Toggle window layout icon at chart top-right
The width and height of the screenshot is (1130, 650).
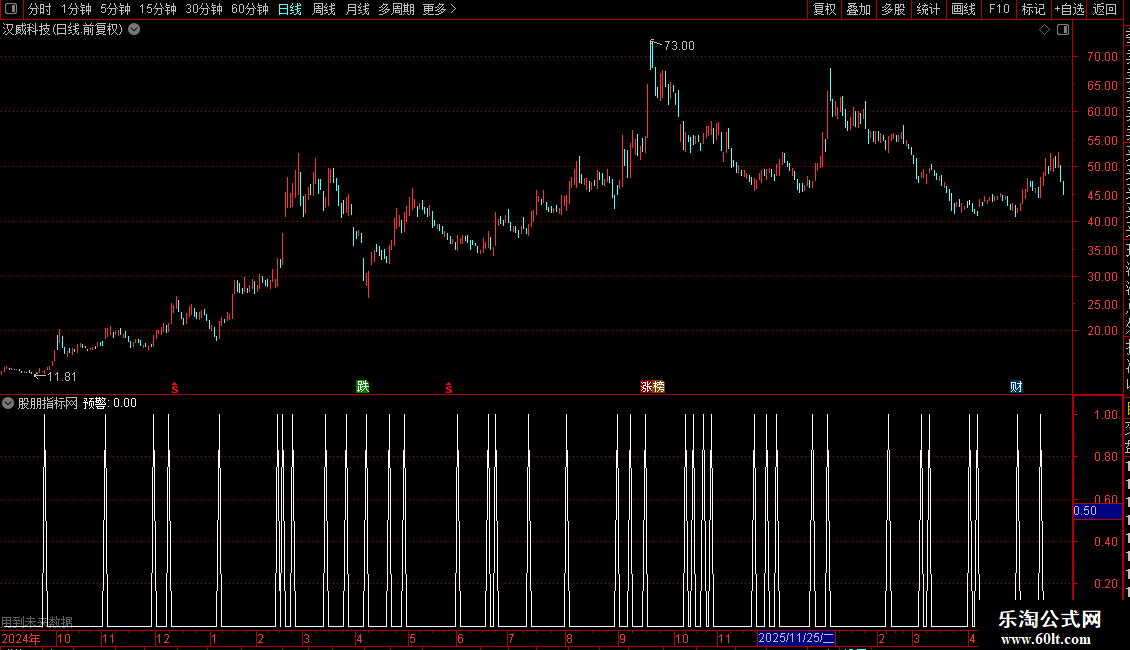point(1063,30)
